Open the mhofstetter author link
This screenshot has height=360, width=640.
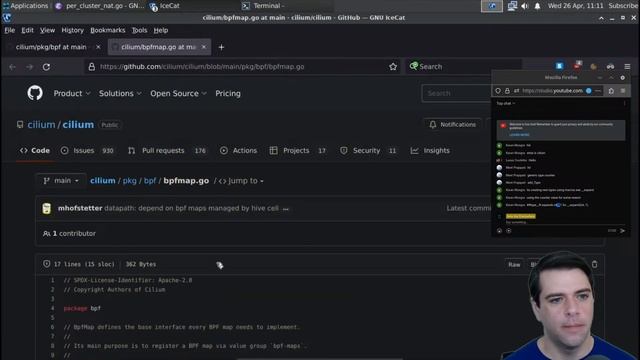point(80,208)
